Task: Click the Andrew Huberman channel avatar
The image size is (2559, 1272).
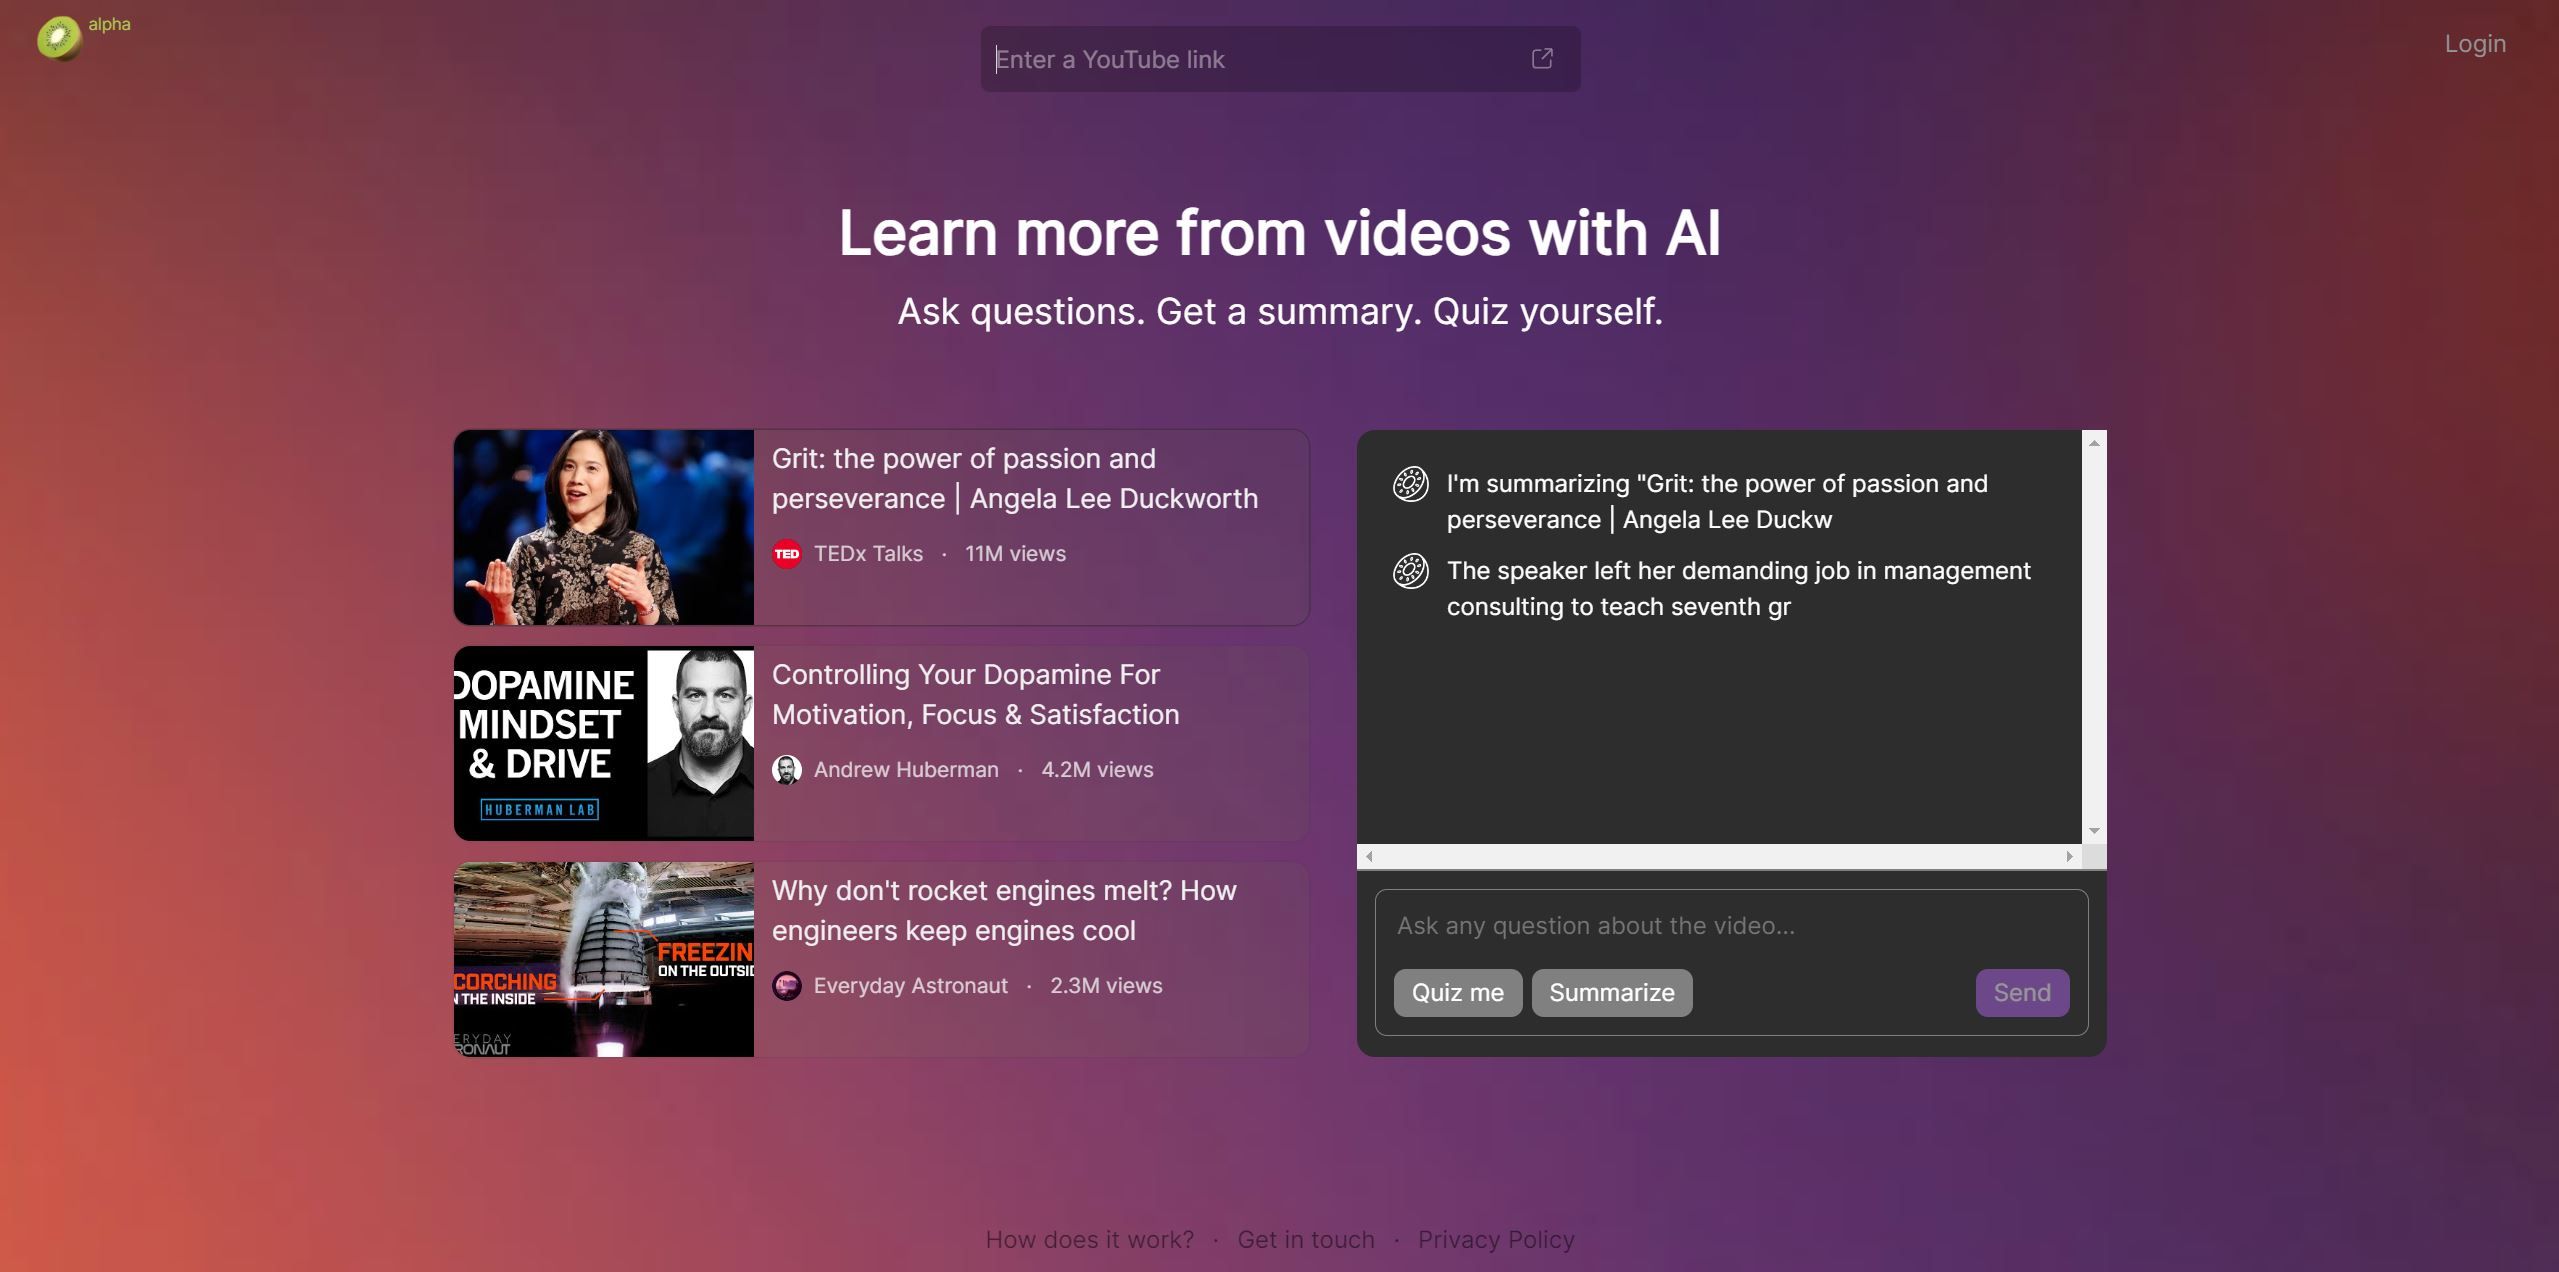Action: coord(787,770)
